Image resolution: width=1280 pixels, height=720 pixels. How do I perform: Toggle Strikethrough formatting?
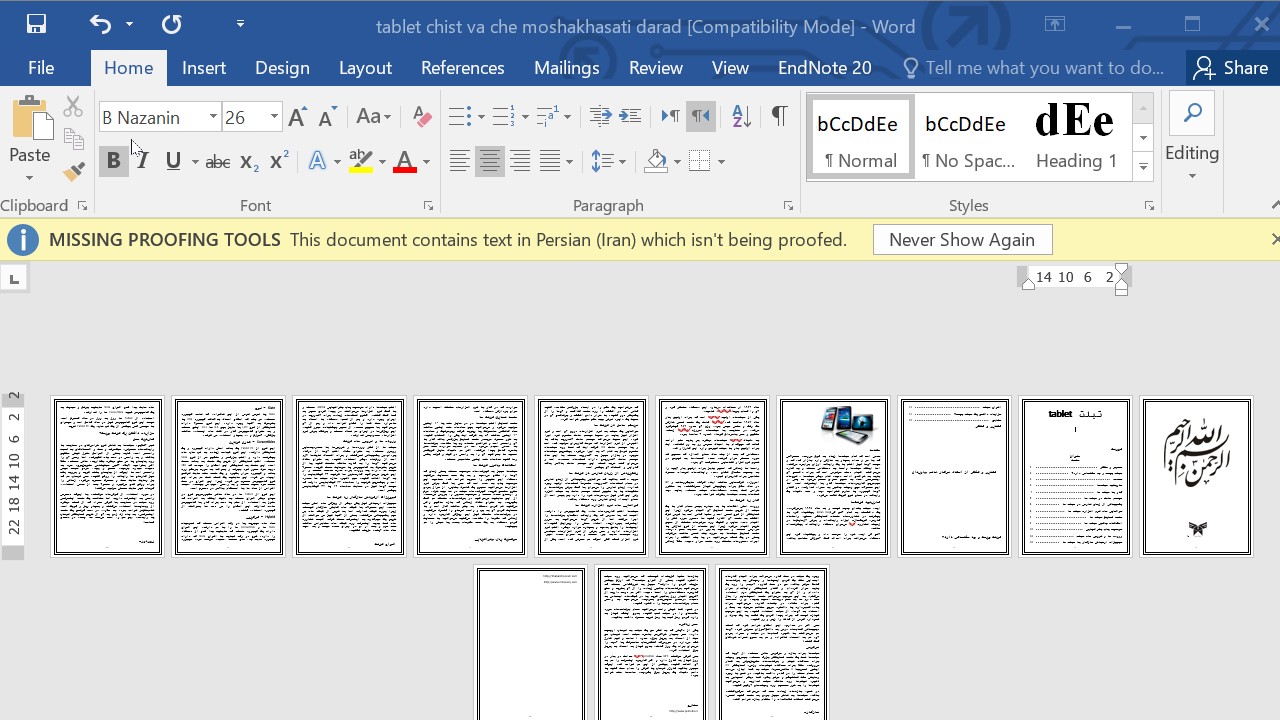click(217, 162)
